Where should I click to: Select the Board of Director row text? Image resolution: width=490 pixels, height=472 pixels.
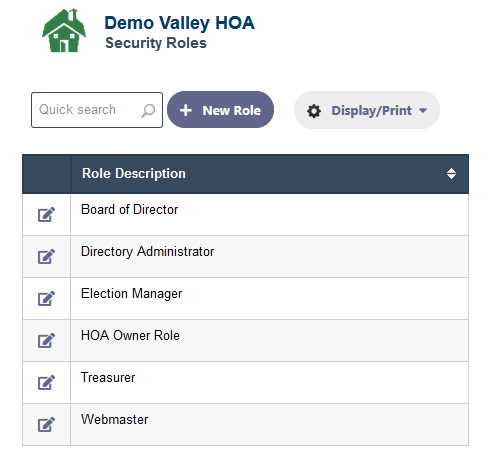[x=130, y=210]
